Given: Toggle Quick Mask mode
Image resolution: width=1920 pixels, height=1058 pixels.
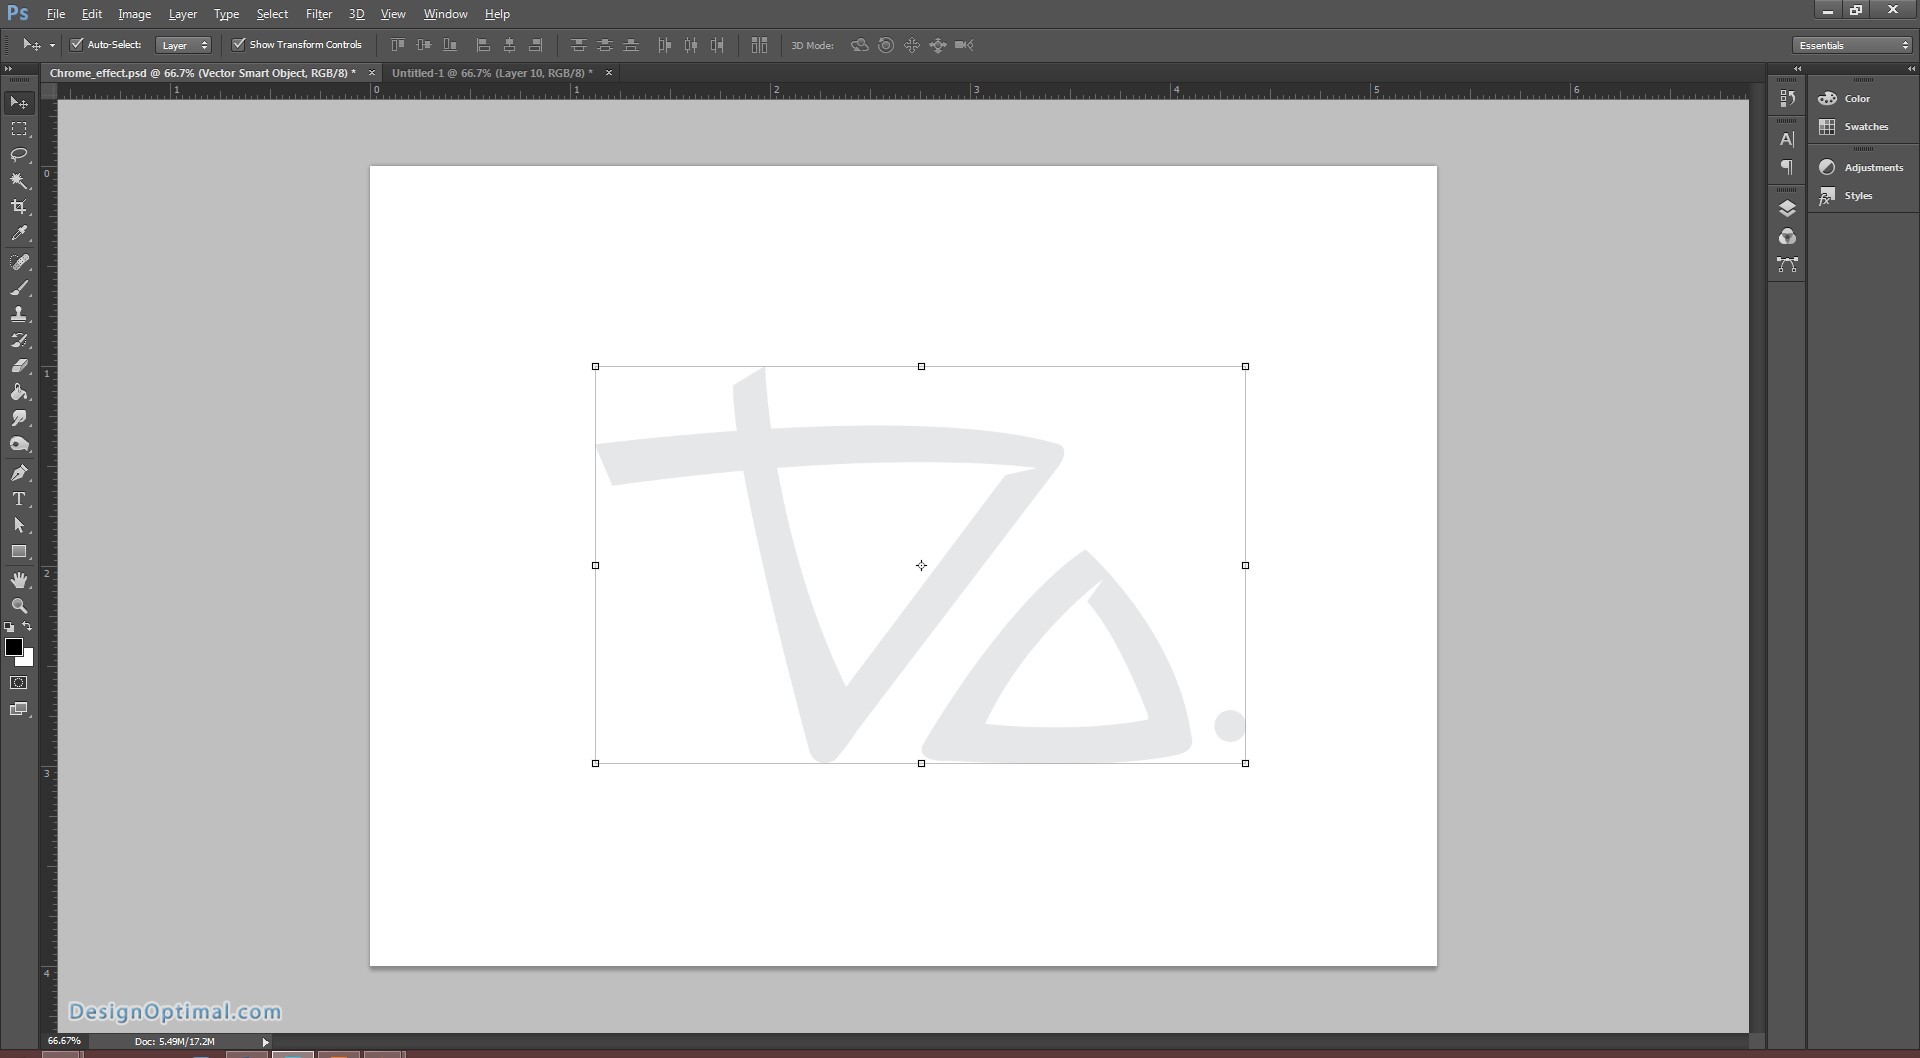Looking at the screenshot, I should 19,683.
